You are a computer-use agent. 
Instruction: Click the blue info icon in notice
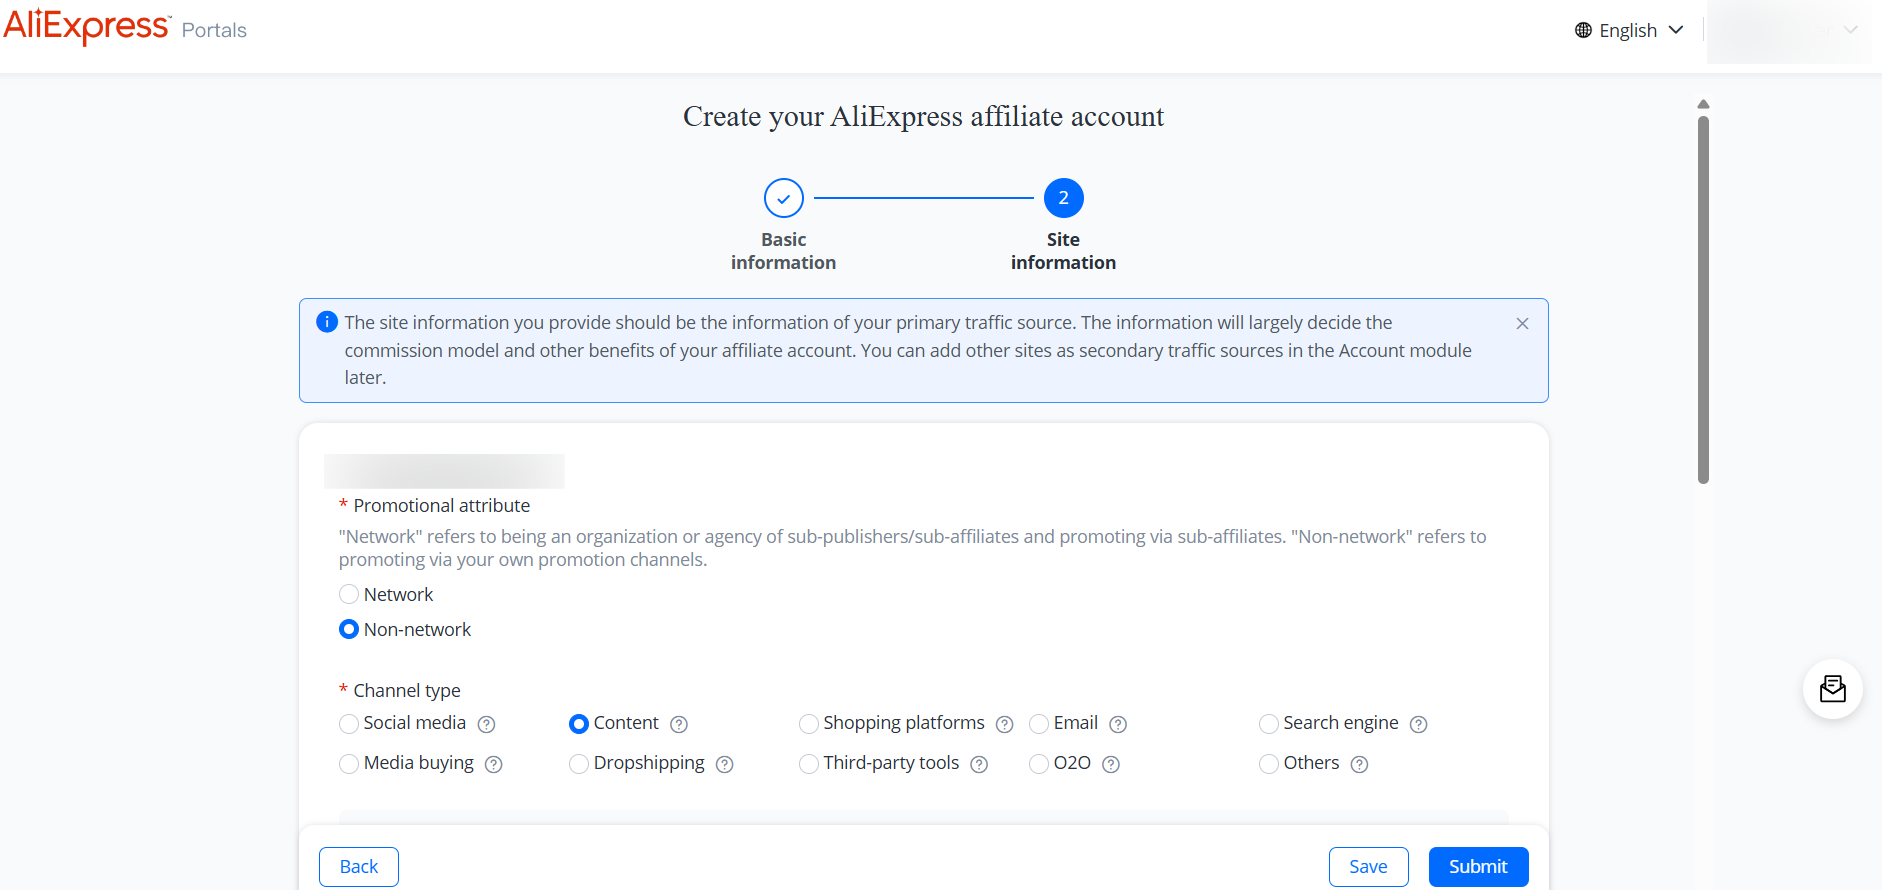click(x=327, y=322)
